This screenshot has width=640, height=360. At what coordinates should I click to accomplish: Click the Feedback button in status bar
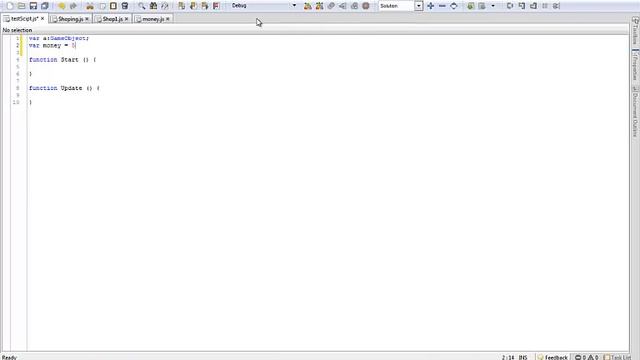553,357
